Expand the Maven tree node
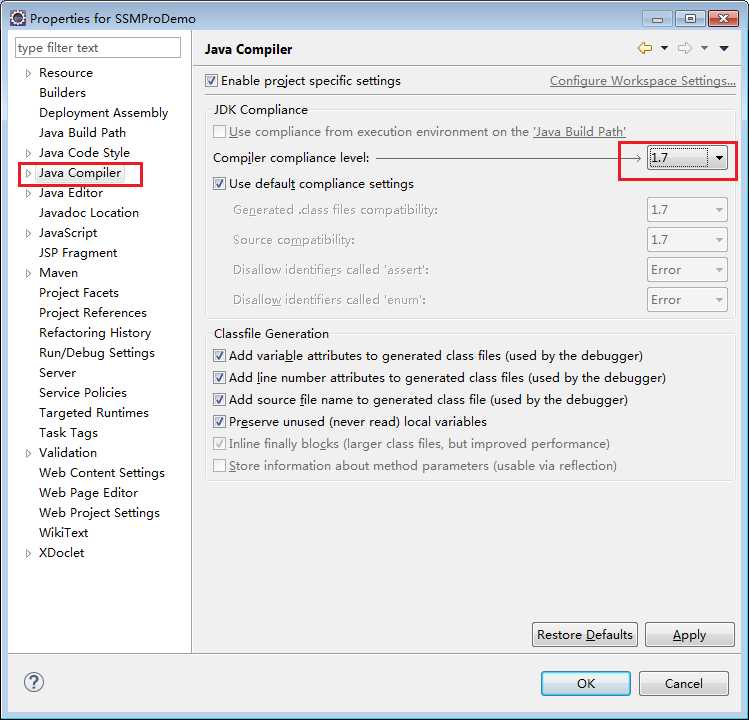Screen dimensions: 749x720 click(x=28, y=273)
